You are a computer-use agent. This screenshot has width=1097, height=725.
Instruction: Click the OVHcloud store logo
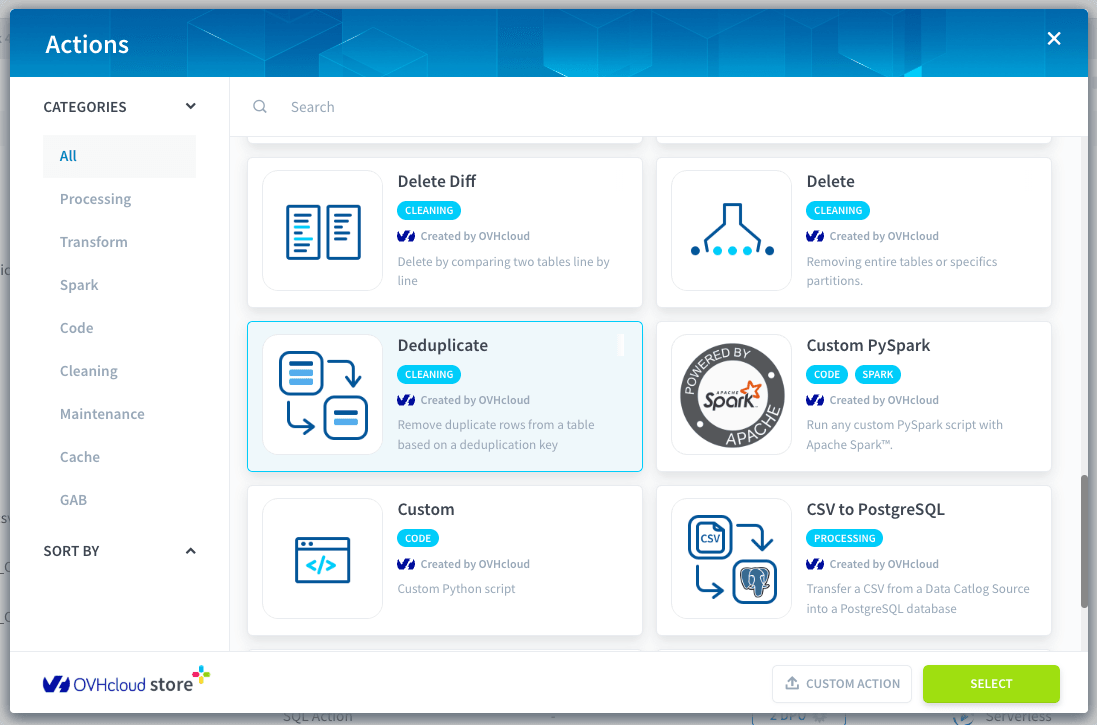pyautogui.click(x=126, y=680)
